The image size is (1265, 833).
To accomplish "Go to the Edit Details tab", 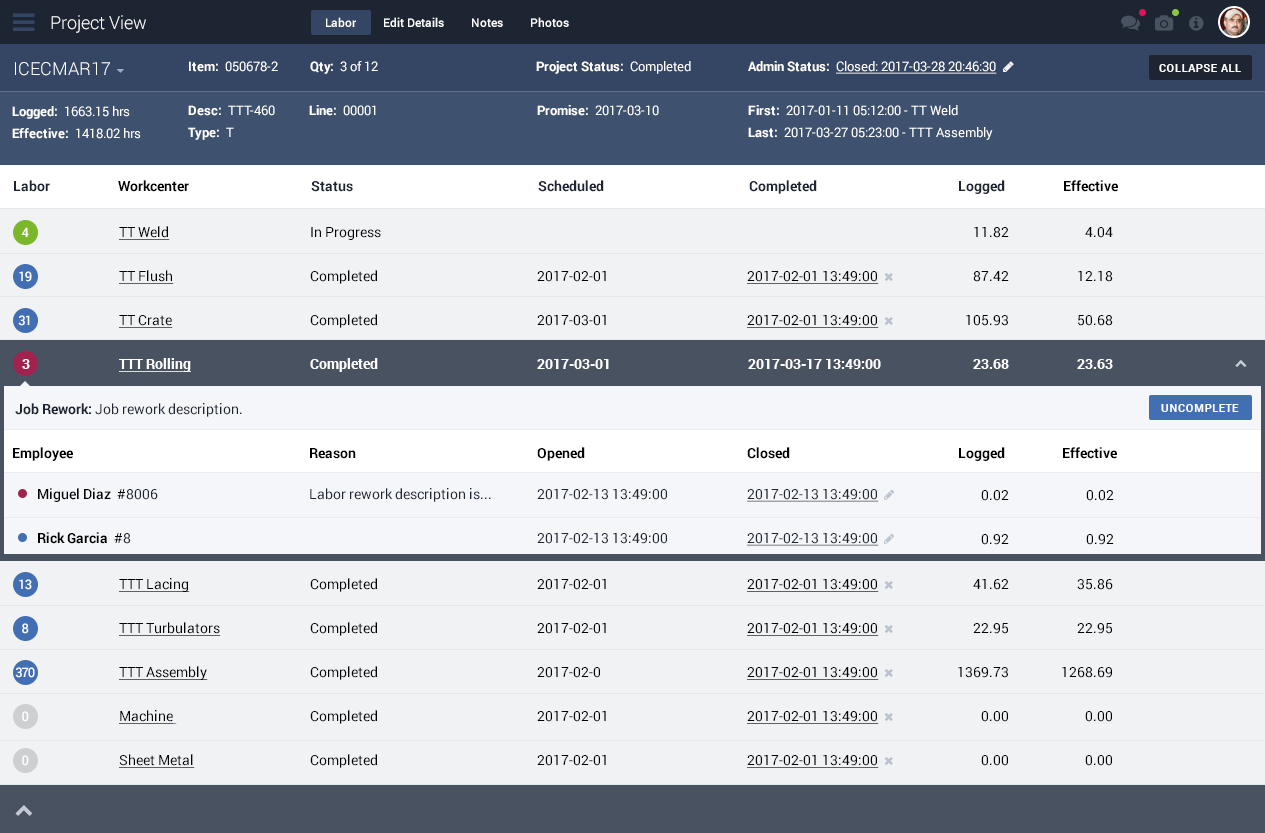I will click(413, 23).
